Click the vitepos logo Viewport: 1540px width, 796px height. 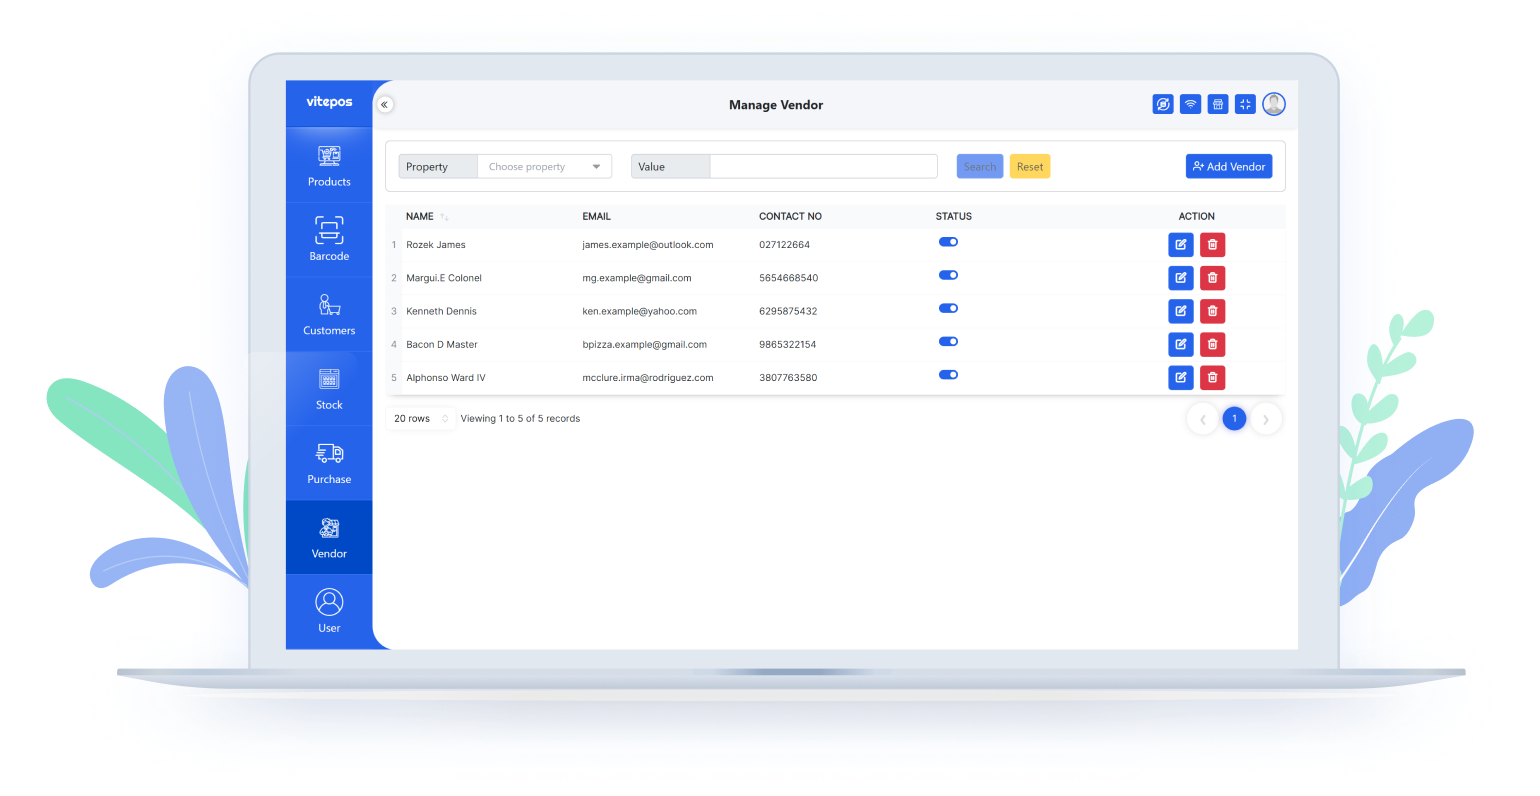(329, 102)
